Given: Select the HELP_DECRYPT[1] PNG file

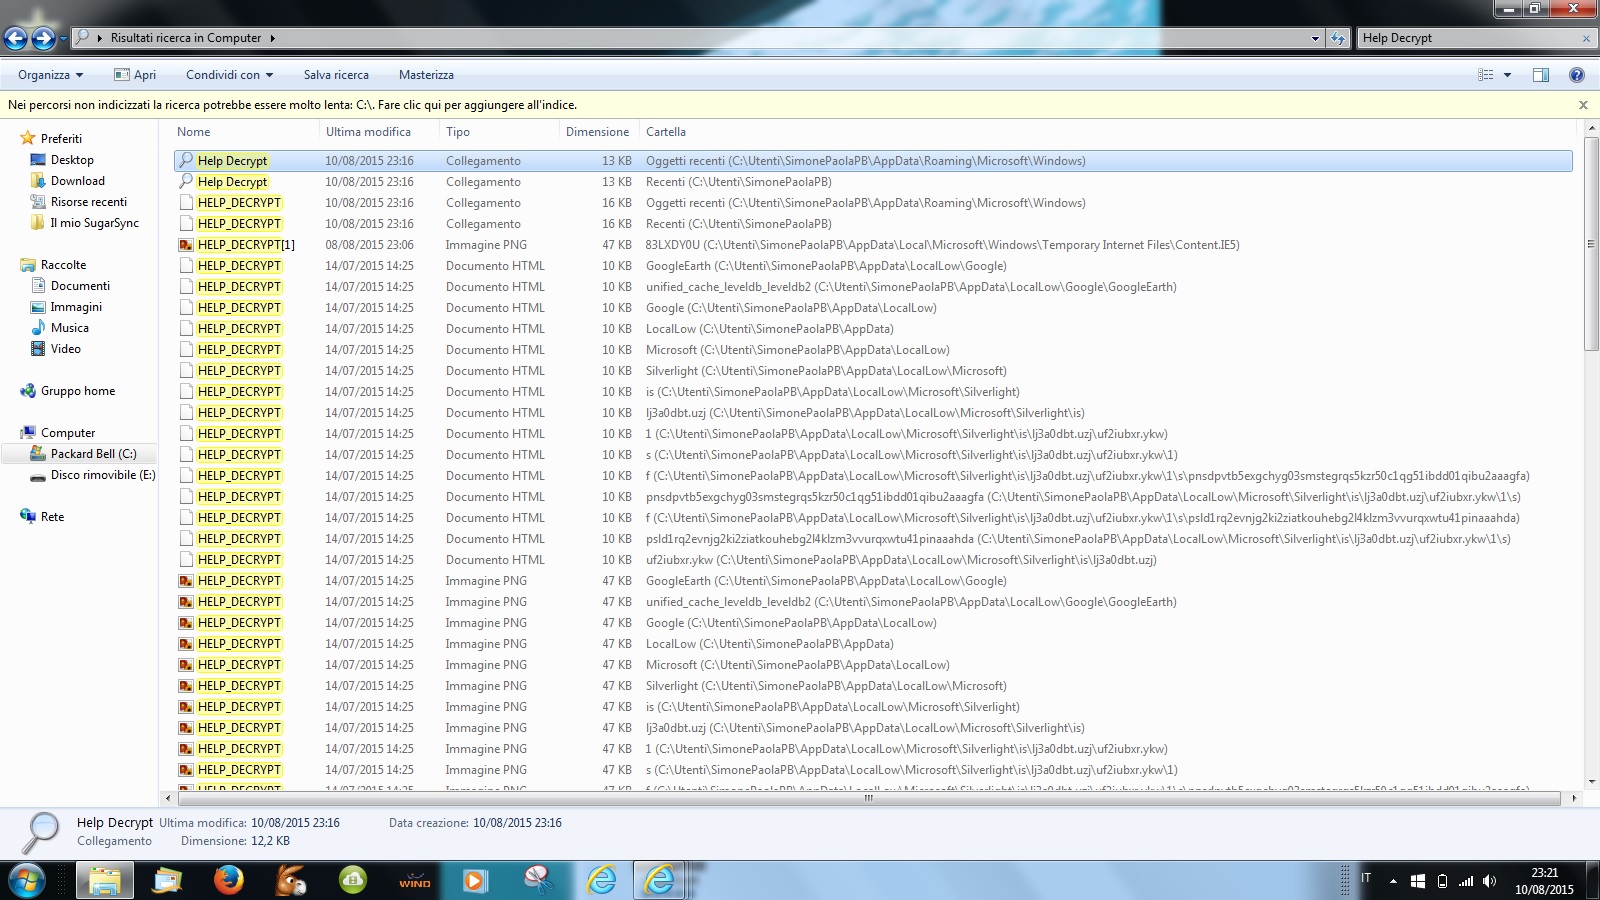Looking at the screenshot, I should coord(875,245).
